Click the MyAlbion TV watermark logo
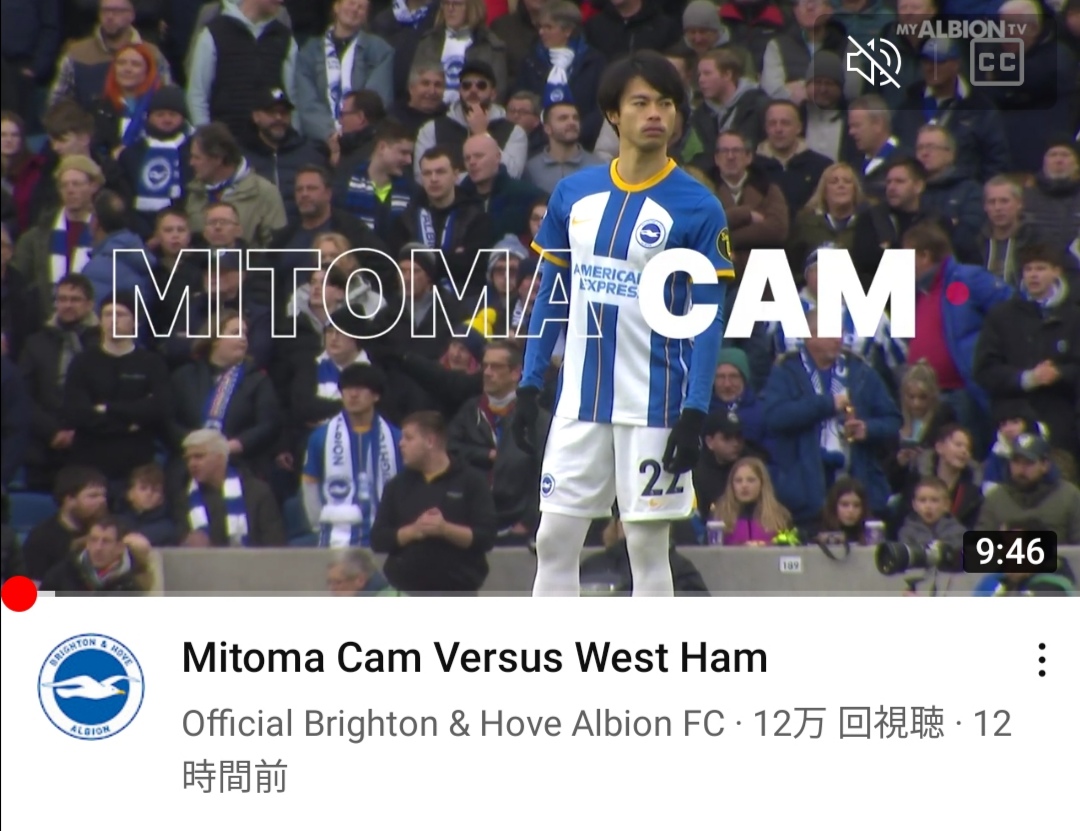1080x831 pixels. point(961,29)
